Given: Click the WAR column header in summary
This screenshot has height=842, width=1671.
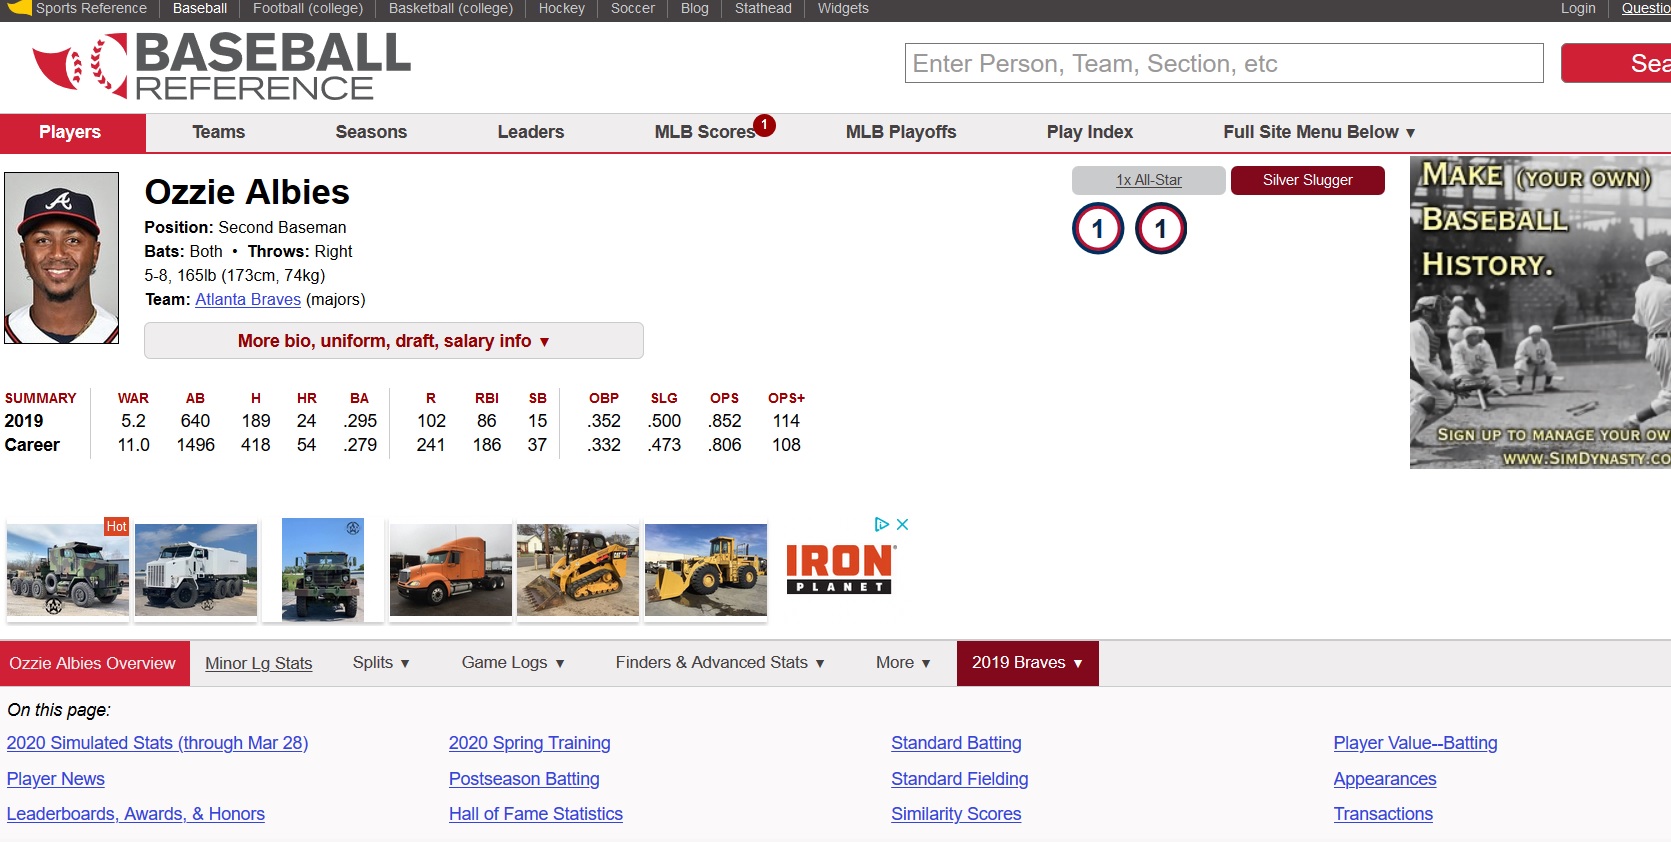Looking at the screenshot, I should pyautogui.click(x=133, y=398).
